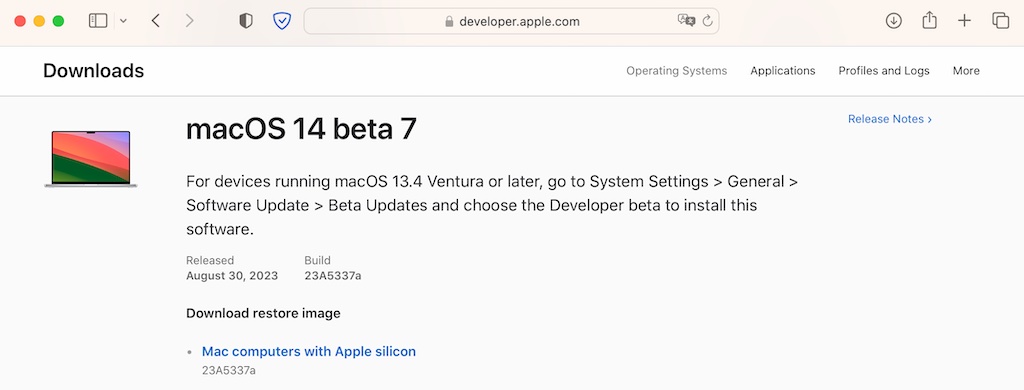Reload the page with the refresh icon
This screenshot has height=390, width=1024.
(707, 21)
